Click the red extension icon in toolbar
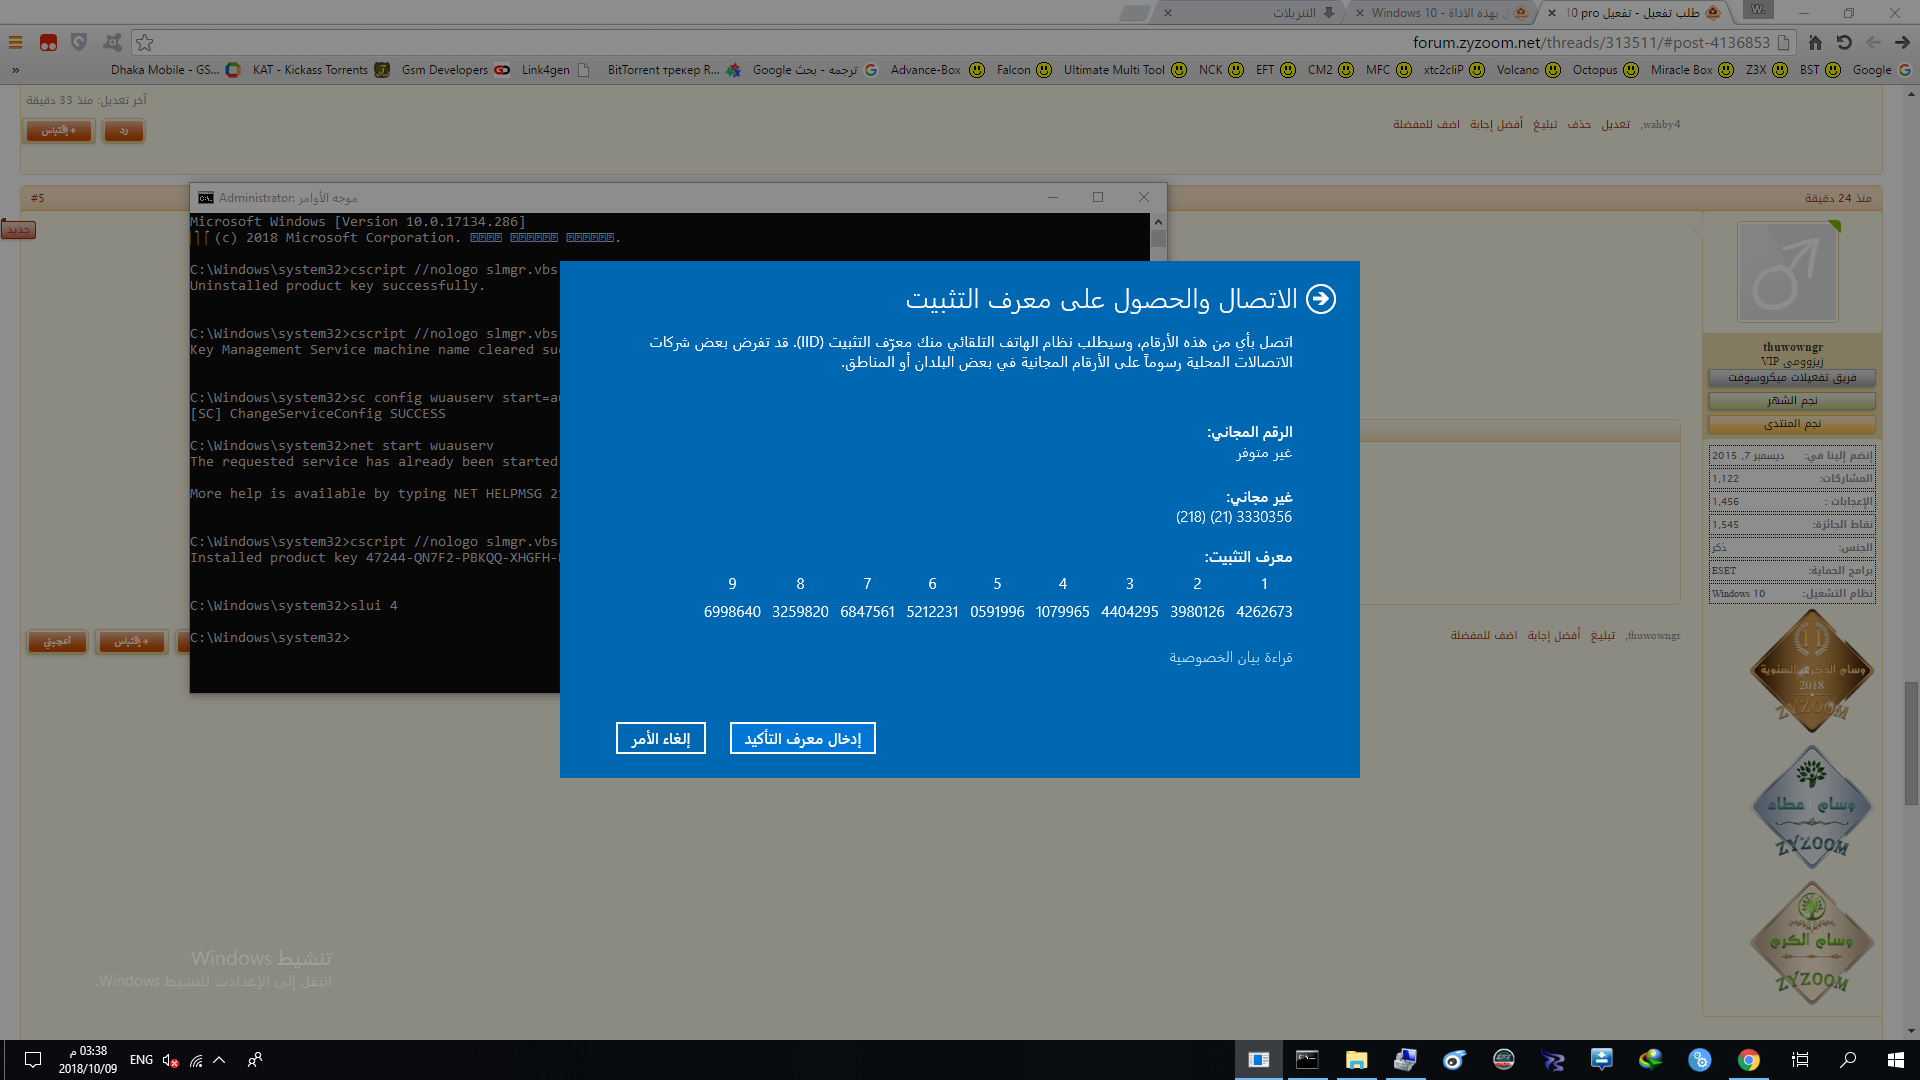Image resolution: width=1920 pixels, height=1080 pixels. pyautogui.click(x=48, y=42)
